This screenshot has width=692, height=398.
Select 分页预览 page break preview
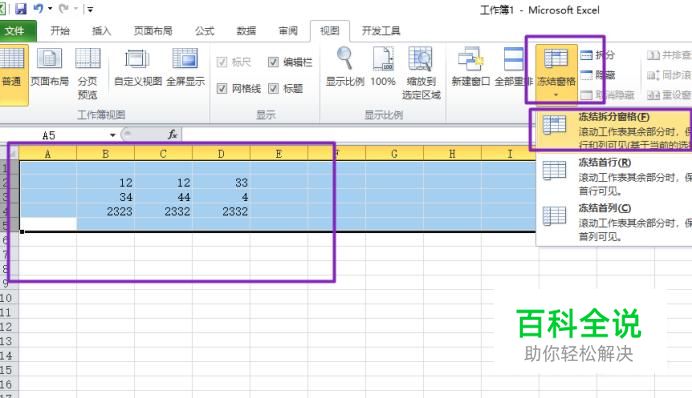click(87, 73)
